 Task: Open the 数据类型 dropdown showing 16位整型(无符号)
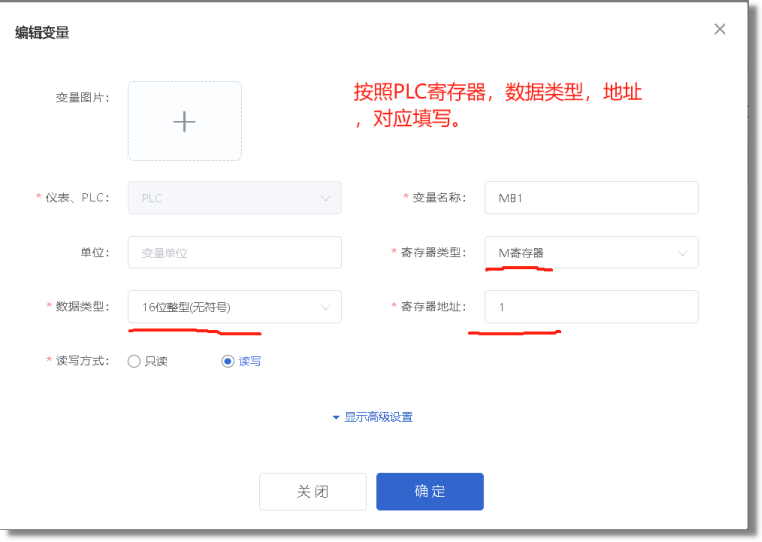pyautogui.click(x=235, y=307)
